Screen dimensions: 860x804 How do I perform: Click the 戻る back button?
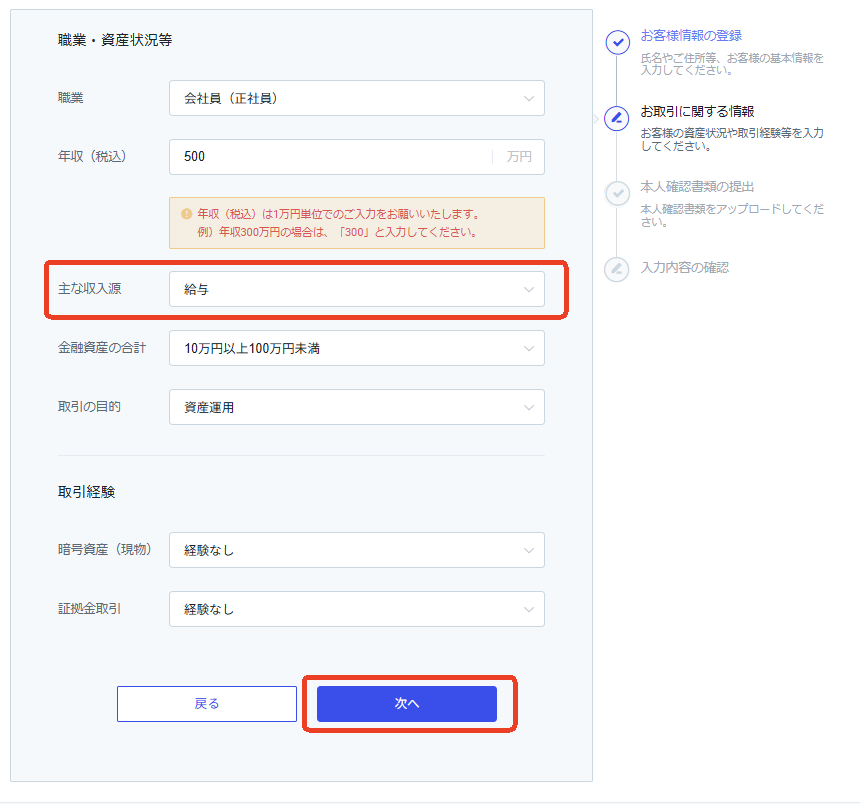[x=207, y=704]
